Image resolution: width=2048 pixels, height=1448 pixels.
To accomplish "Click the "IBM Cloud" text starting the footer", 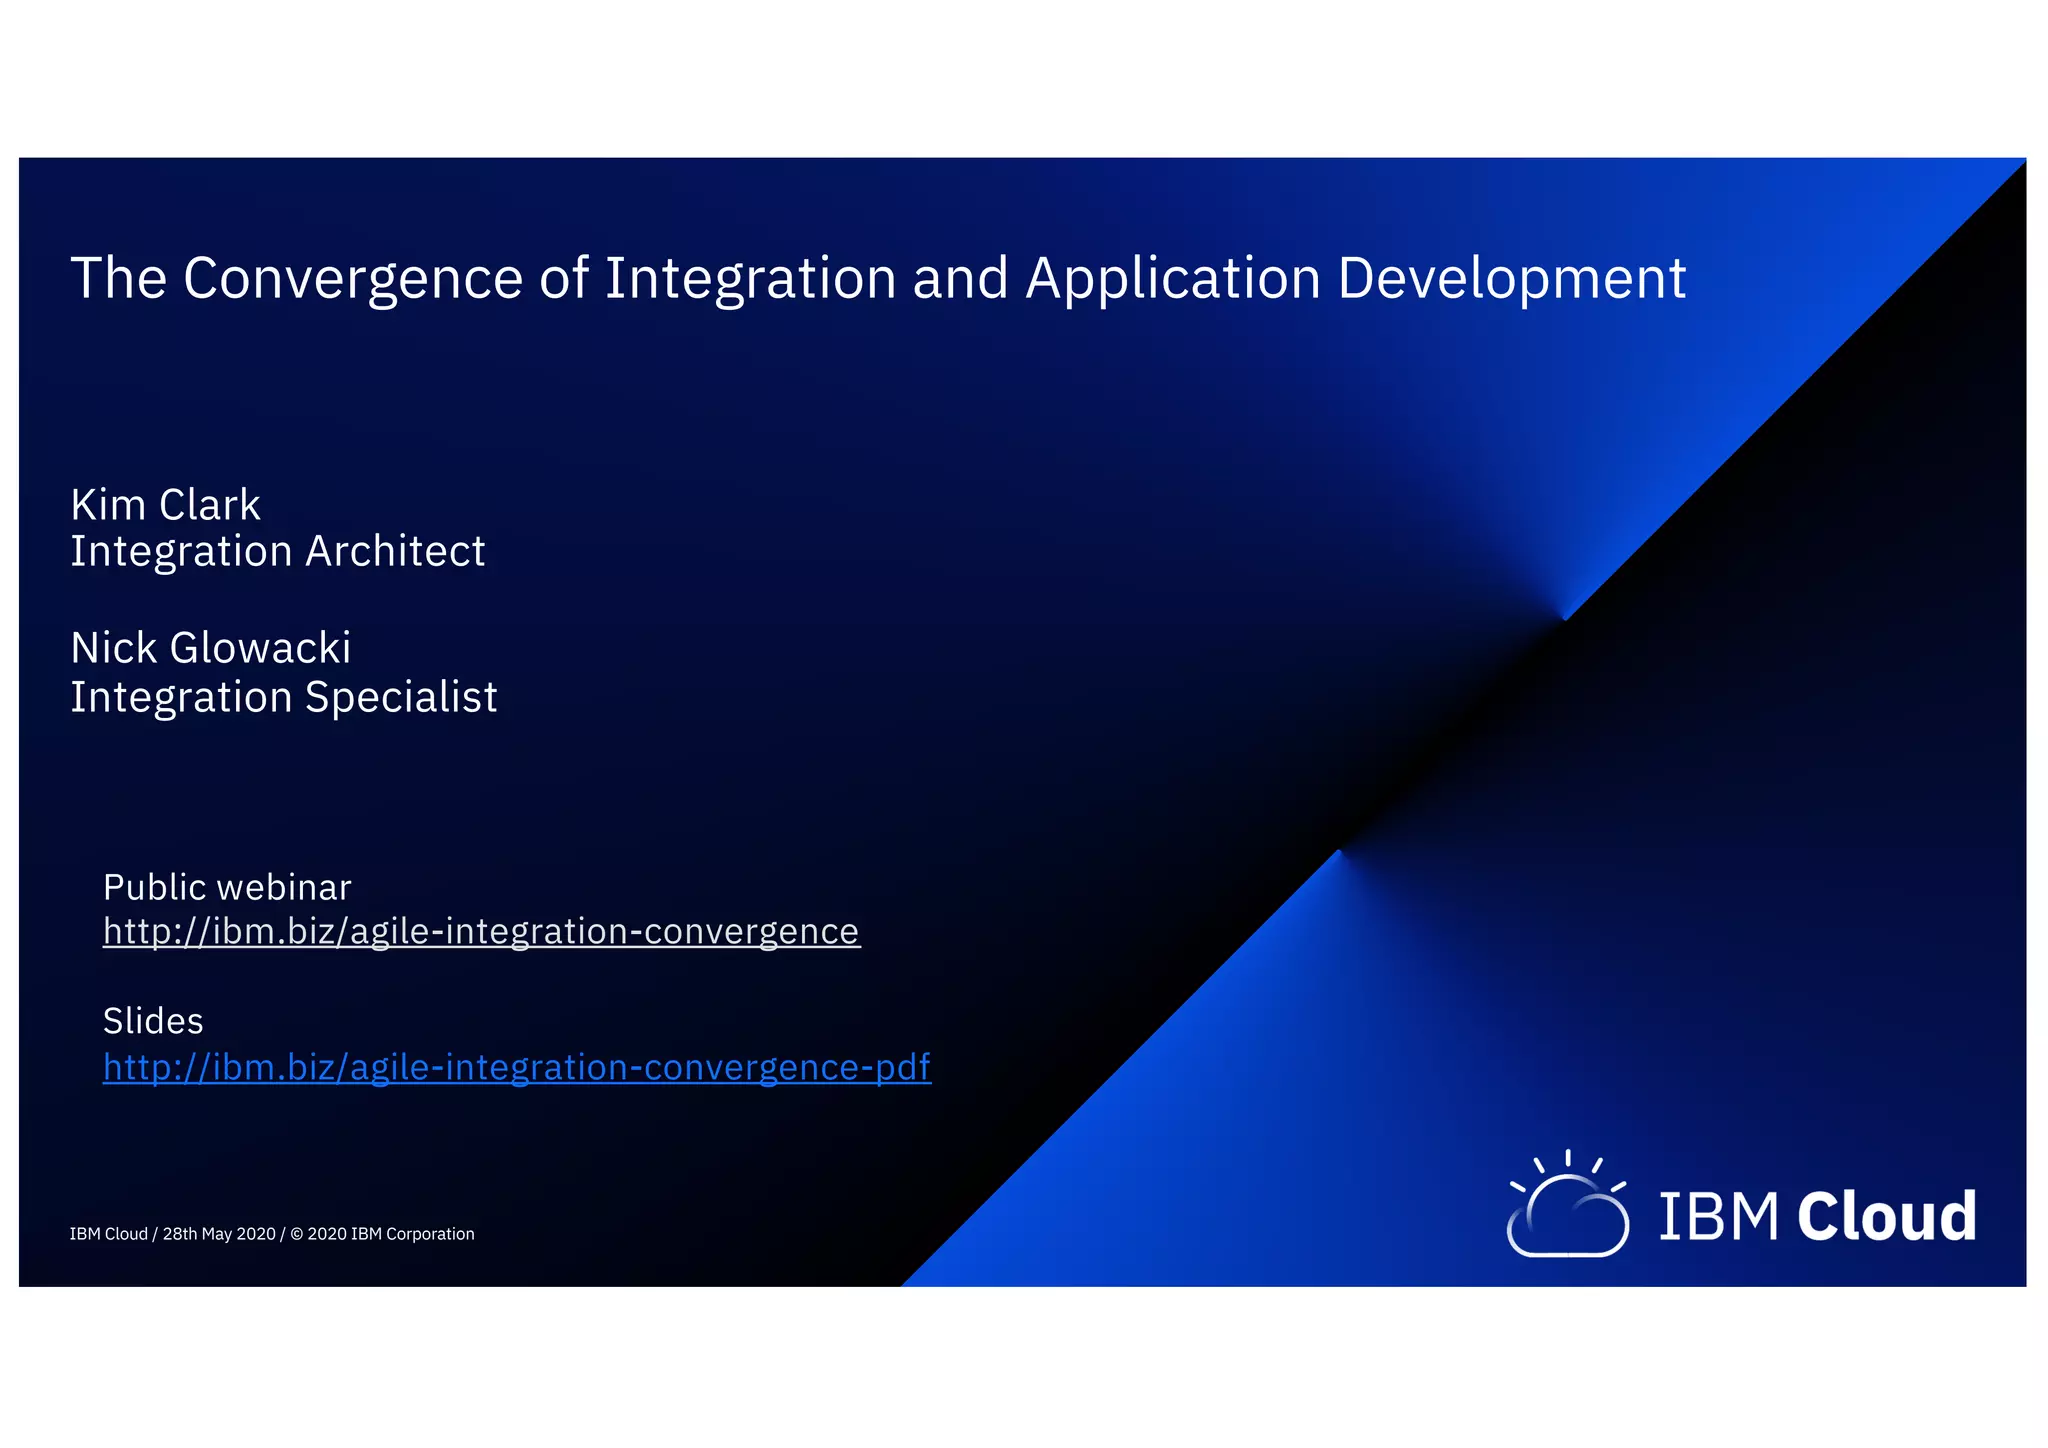I will [x=108, y=1234].
